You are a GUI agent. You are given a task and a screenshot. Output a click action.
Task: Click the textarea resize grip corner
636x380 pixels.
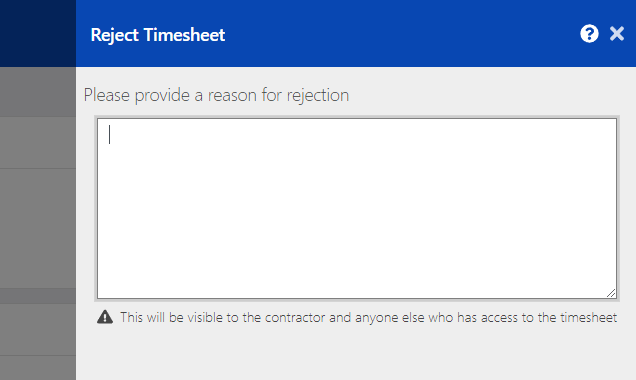pos(611,293)
